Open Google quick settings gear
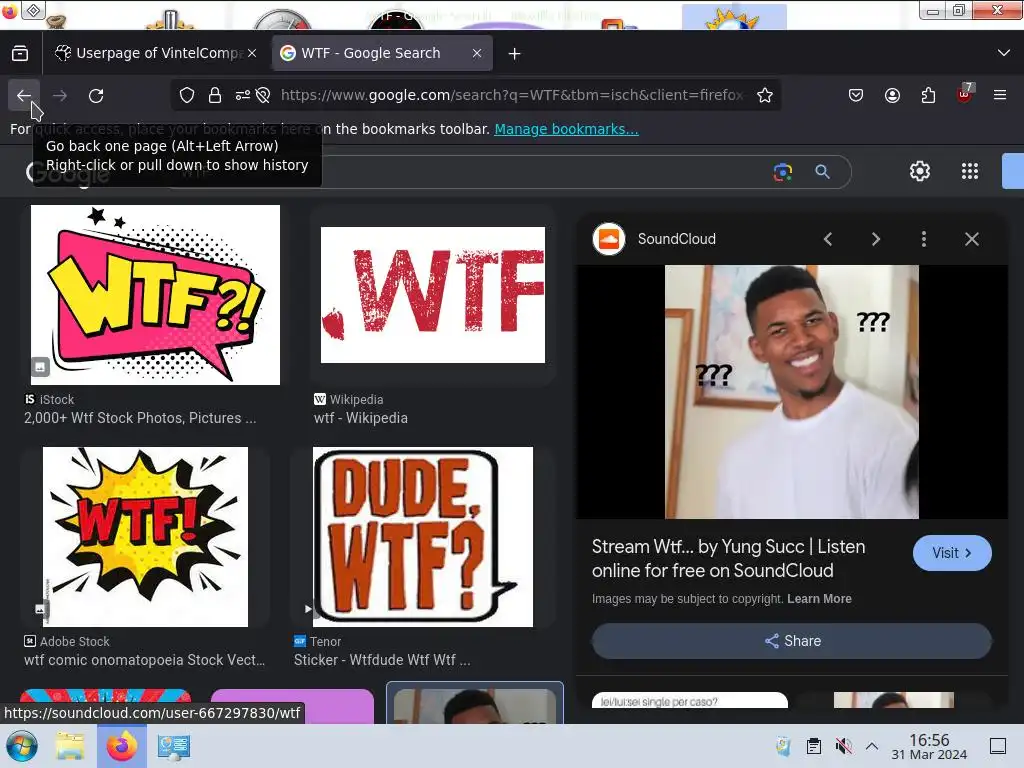The width and height of the screenshot is (1024, 768). coord(920,171)
